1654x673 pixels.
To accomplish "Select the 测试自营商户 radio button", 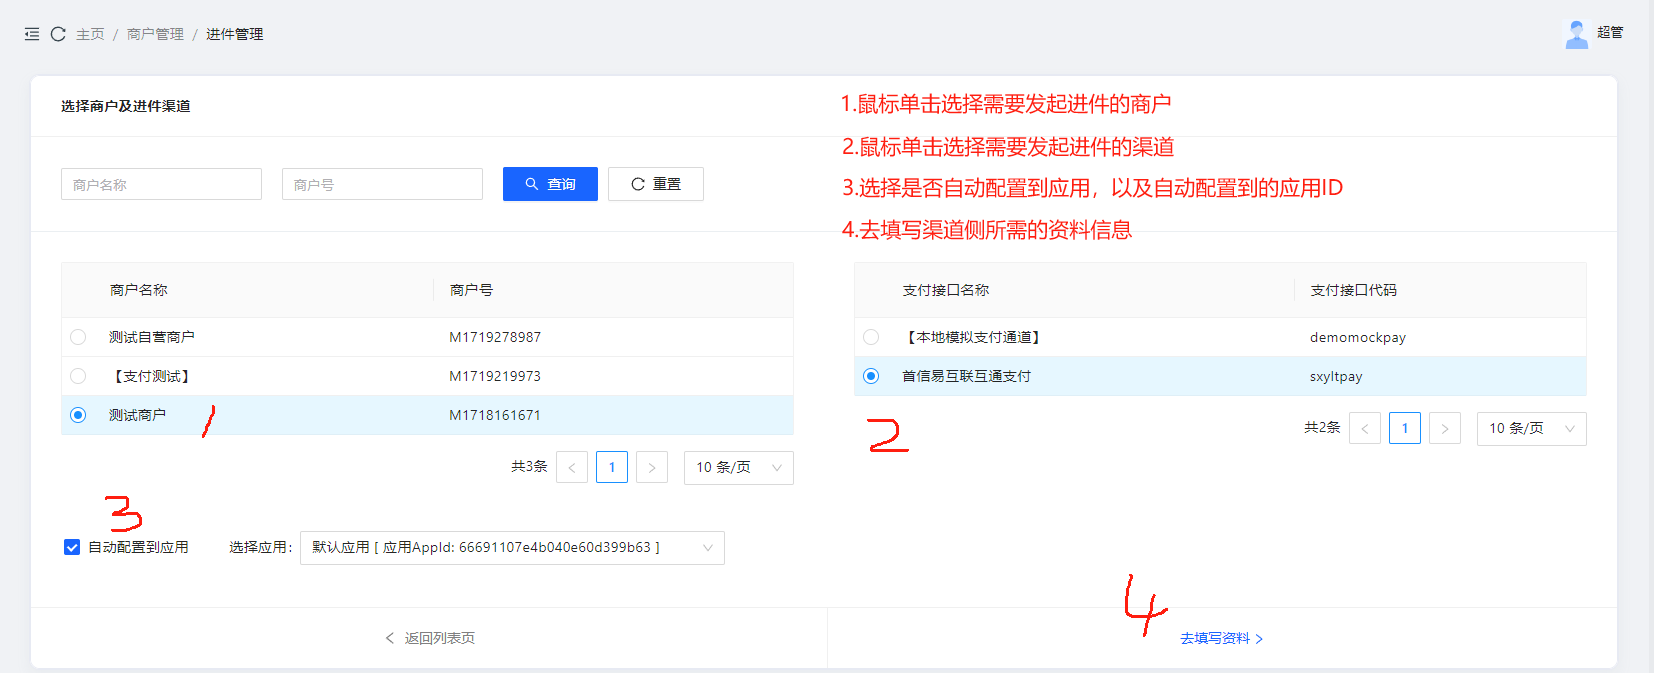I will 78,337.
